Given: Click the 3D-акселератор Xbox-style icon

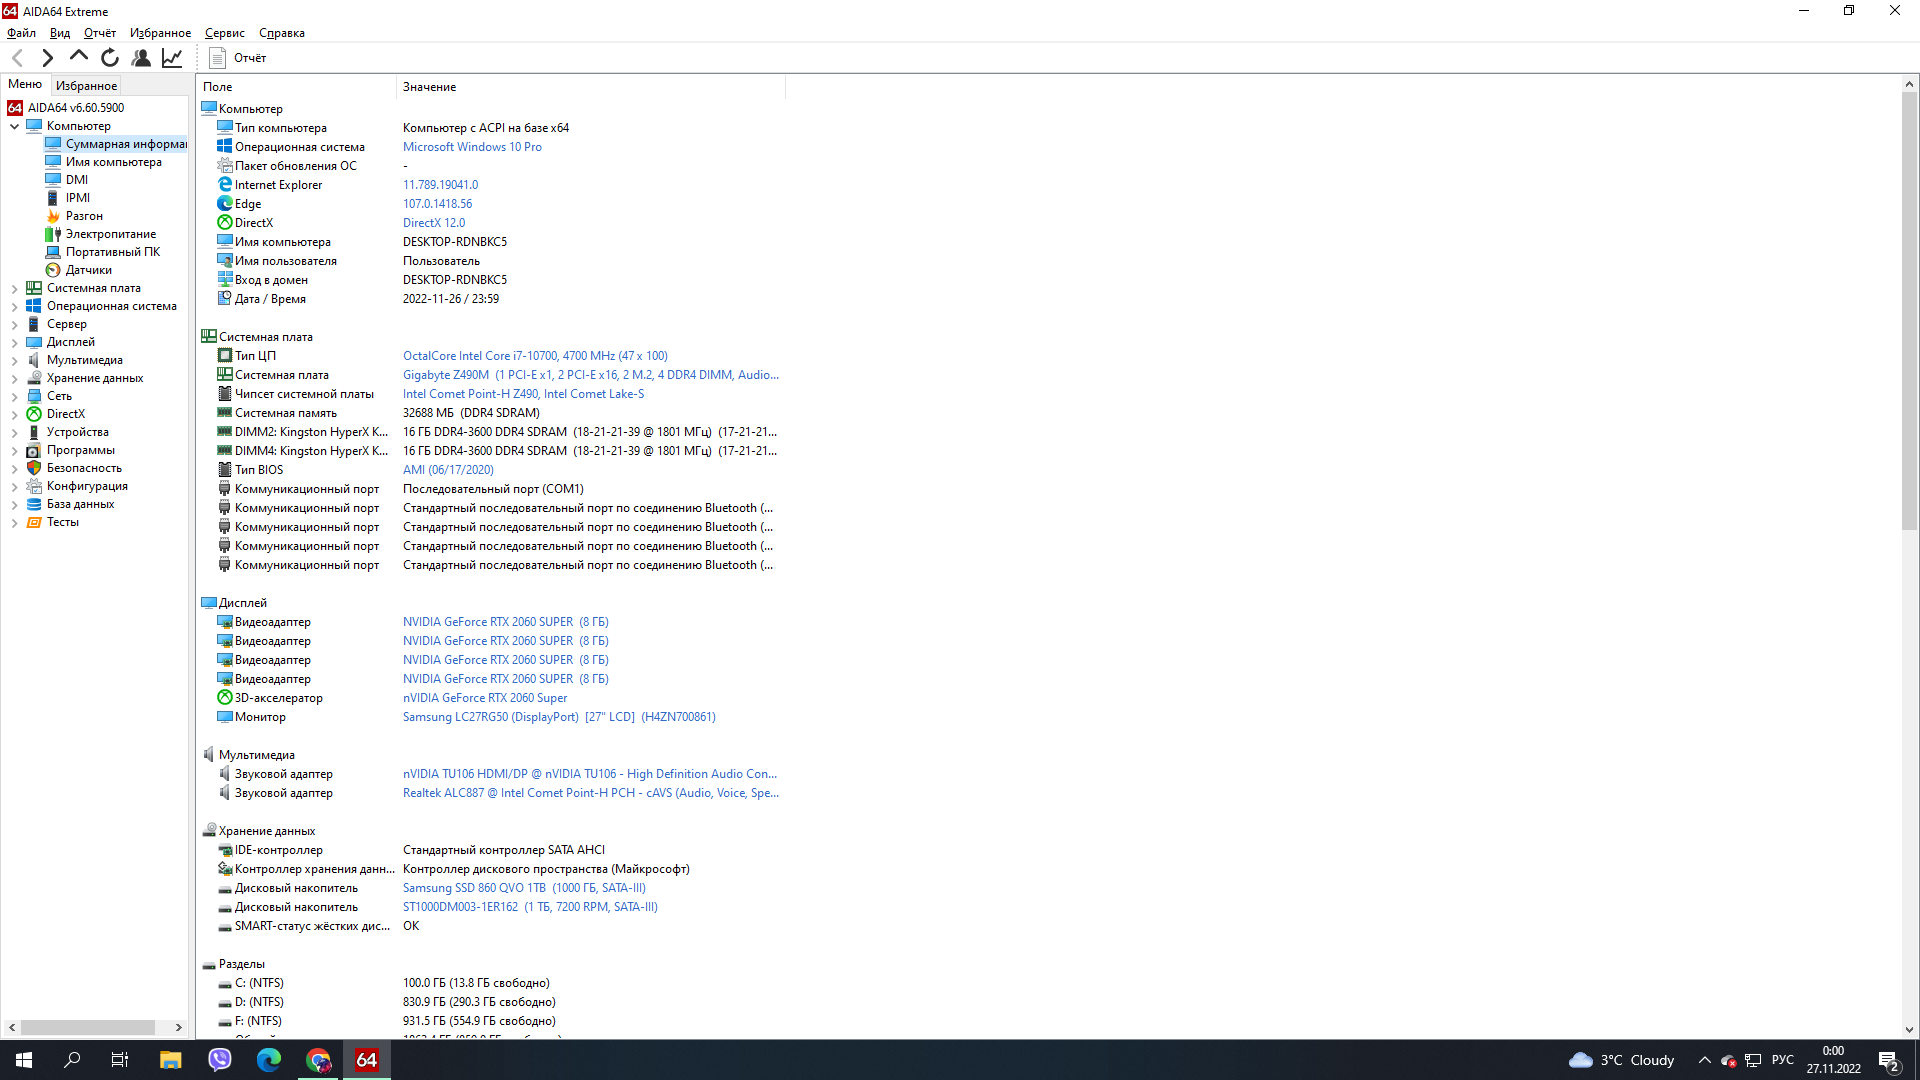Looking at the screenshot, I should point(225,698).
